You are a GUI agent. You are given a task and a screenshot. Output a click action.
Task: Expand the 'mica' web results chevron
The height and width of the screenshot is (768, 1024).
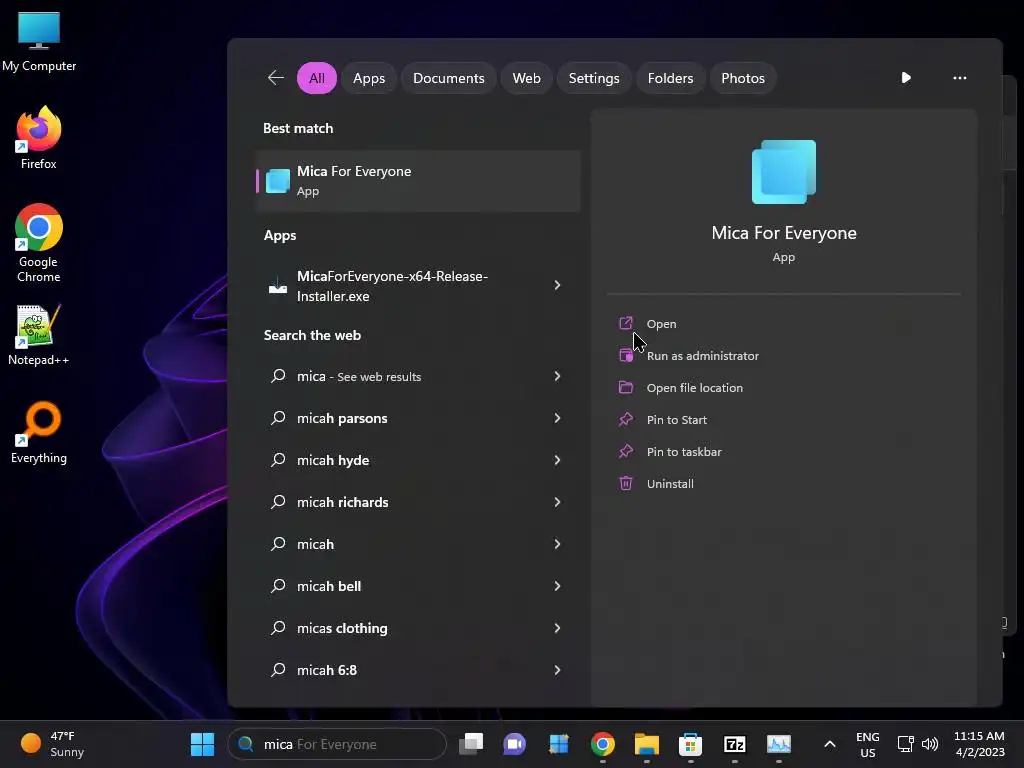click(x=557, y=376)
